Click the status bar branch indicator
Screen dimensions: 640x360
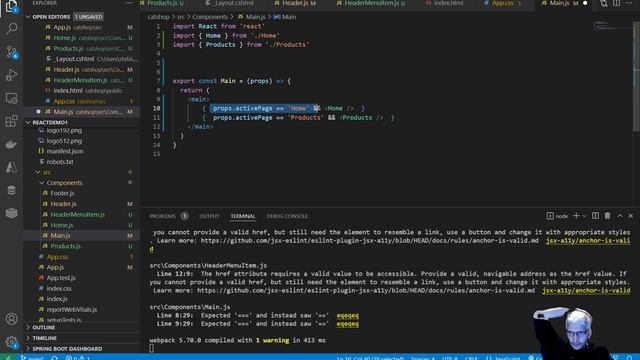33,358
